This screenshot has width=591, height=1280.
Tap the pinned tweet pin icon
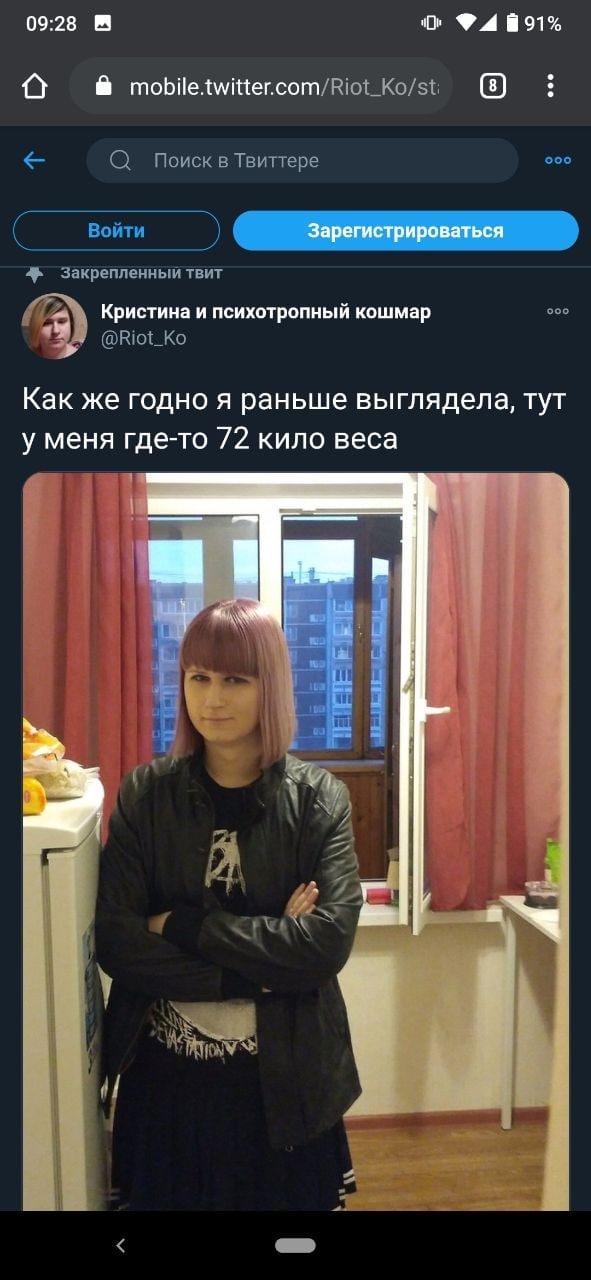click(x=34, y=273)
